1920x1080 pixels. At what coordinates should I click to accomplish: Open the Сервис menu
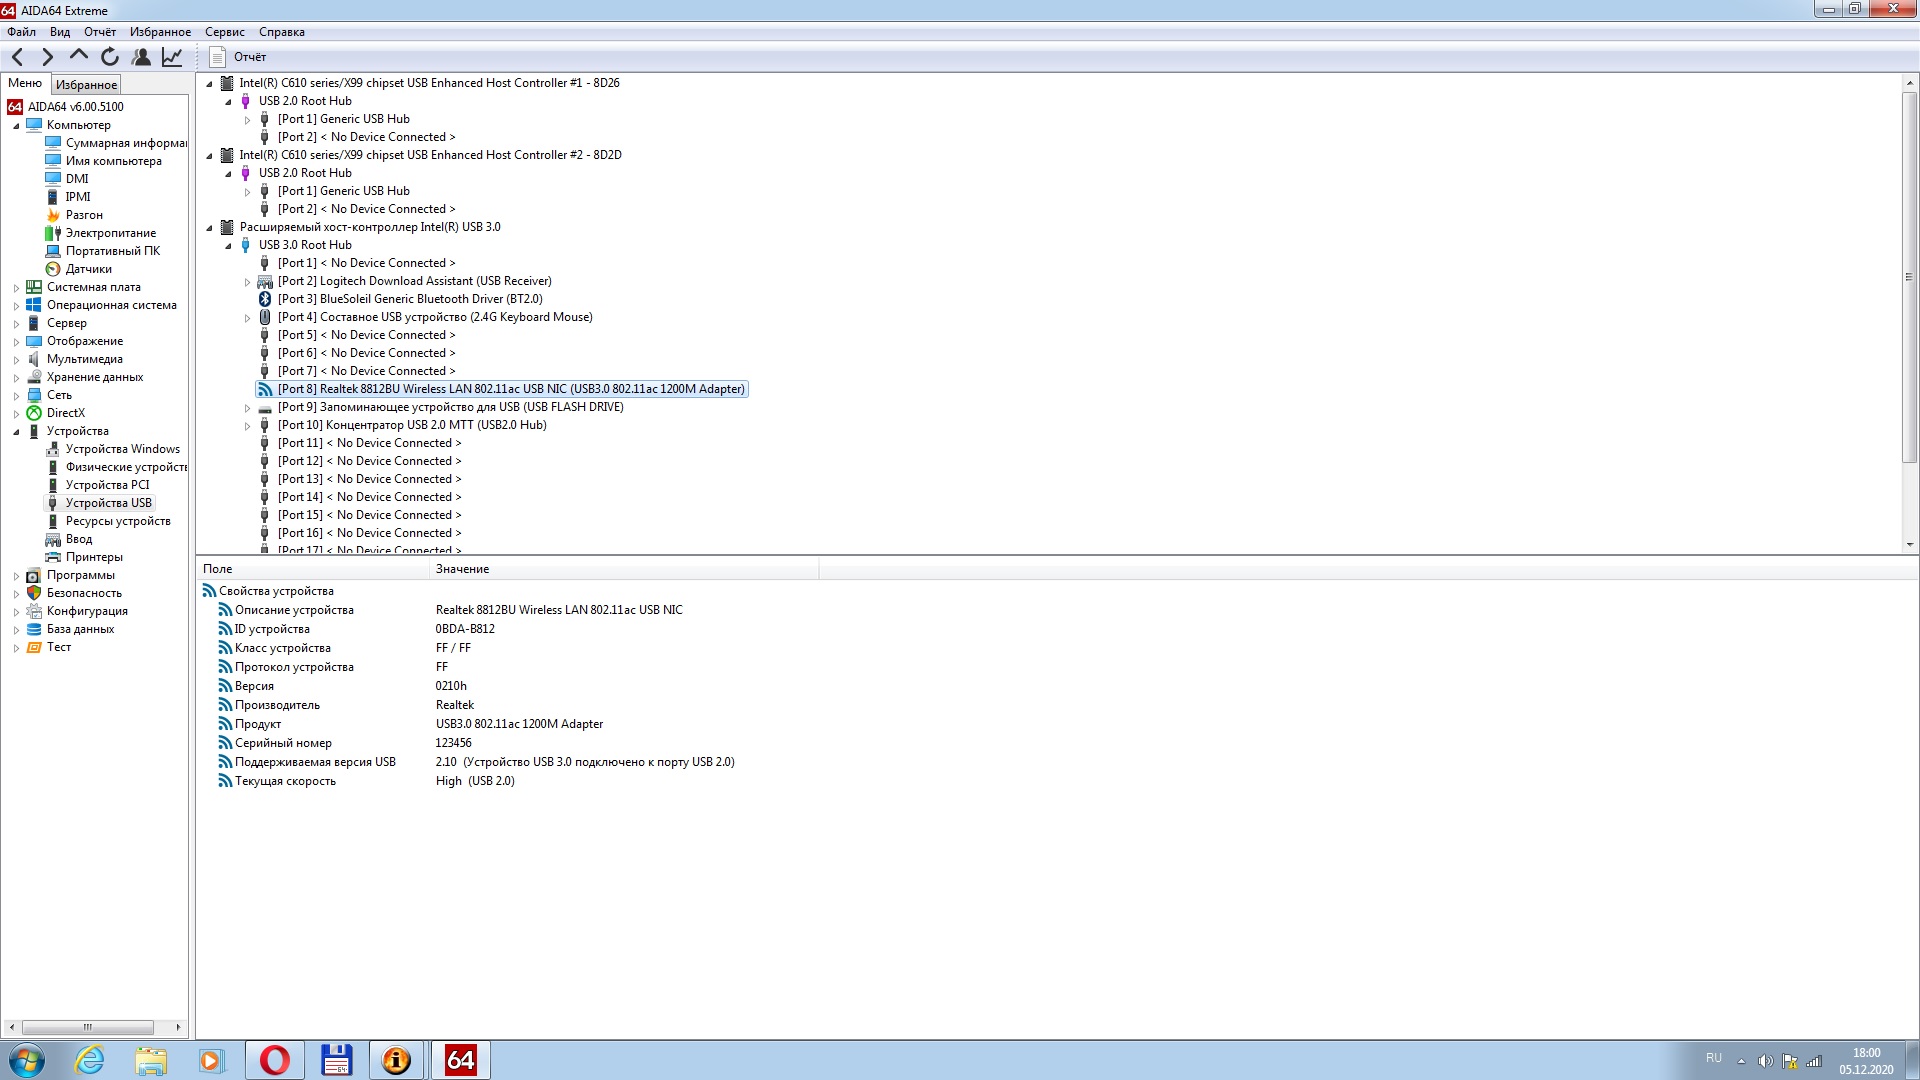tap(224, 32)
